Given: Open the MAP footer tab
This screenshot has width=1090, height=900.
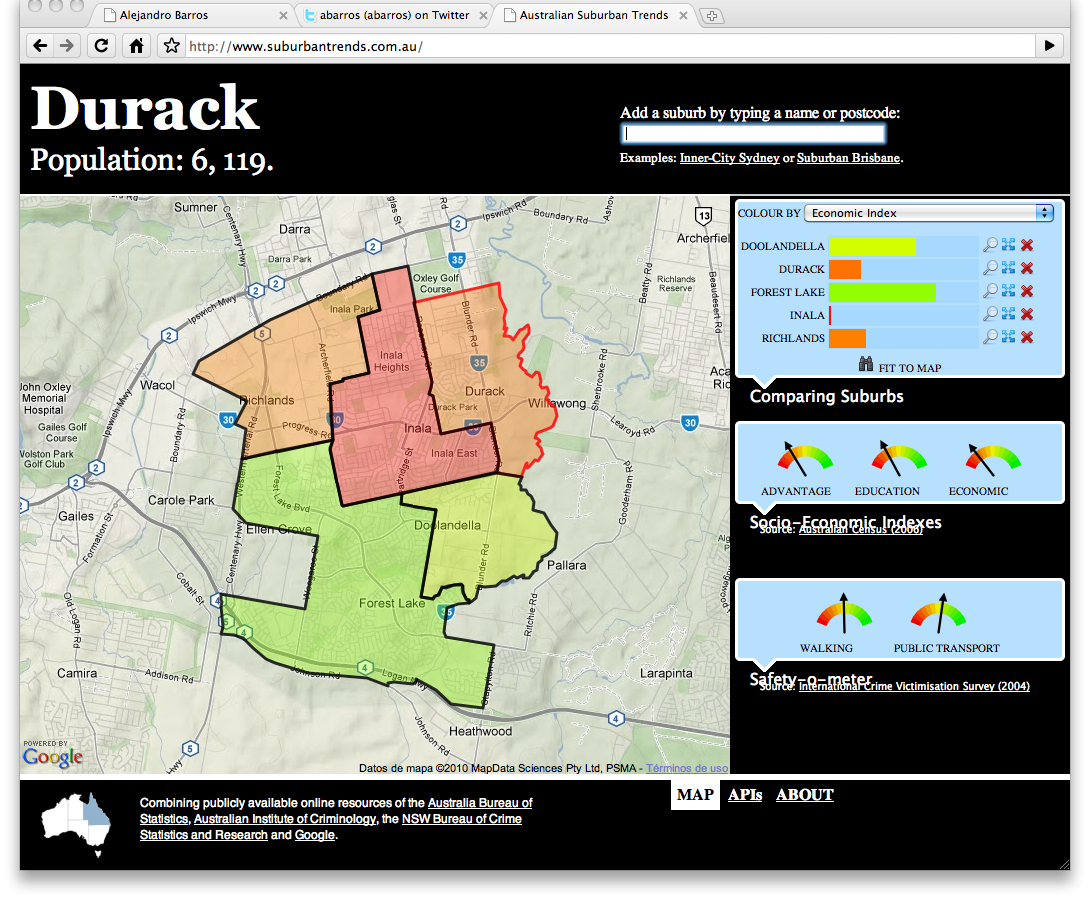Looking at the screenshot, I should click(x=695, y=794).
